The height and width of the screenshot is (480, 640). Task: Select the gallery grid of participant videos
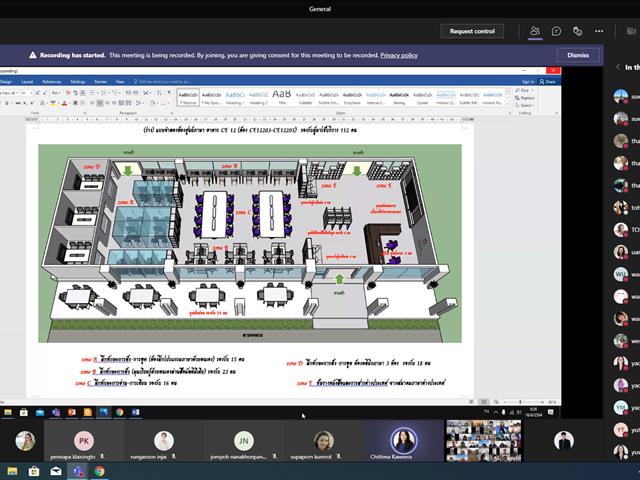click(484, 441)
